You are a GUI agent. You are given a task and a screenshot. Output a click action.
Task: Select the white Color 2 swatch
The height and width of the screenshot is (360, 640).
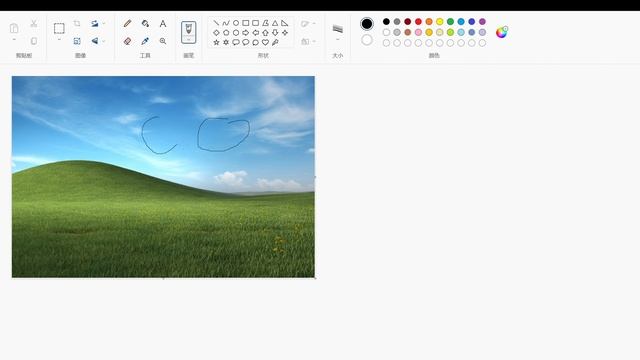(x=367, y=40)
